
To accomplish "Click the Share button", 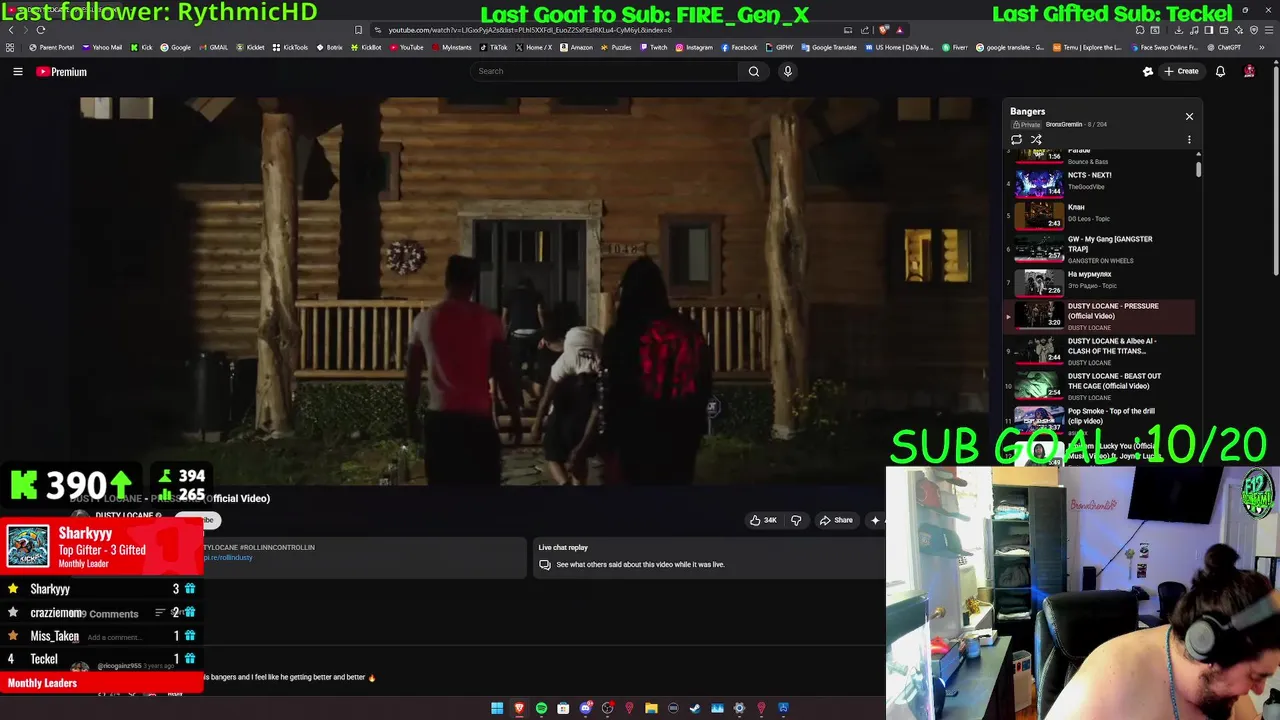I will pyautogui.click(x=836, y=520).
